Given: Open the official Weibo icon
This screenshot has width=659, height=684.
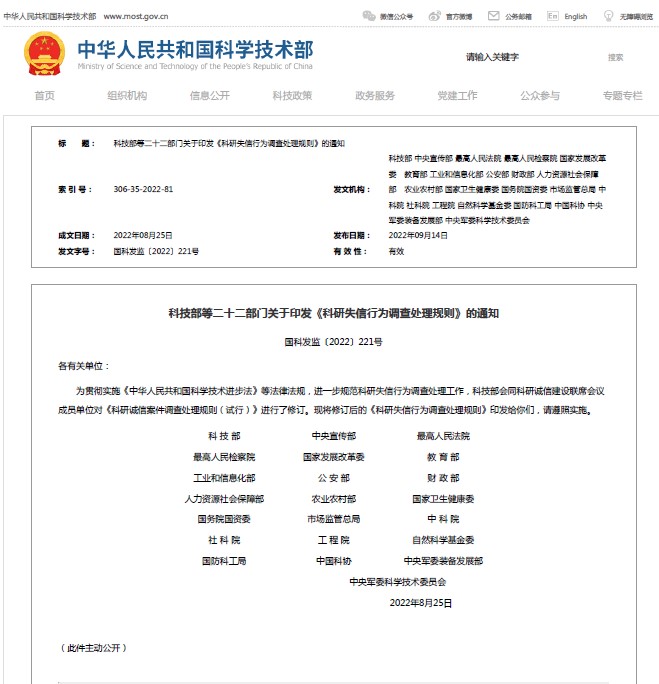Looking at the screenshot, I should pos(434,16).
